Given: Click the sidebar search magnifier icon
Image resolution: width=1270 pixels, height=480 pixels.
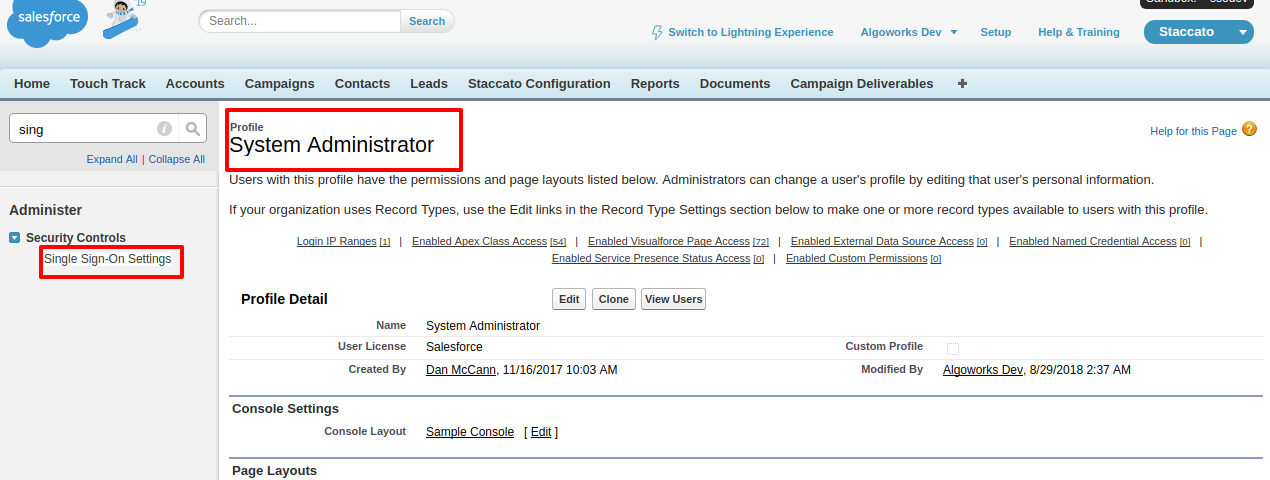Looking at the screenshot, I should tap(193, 129).
